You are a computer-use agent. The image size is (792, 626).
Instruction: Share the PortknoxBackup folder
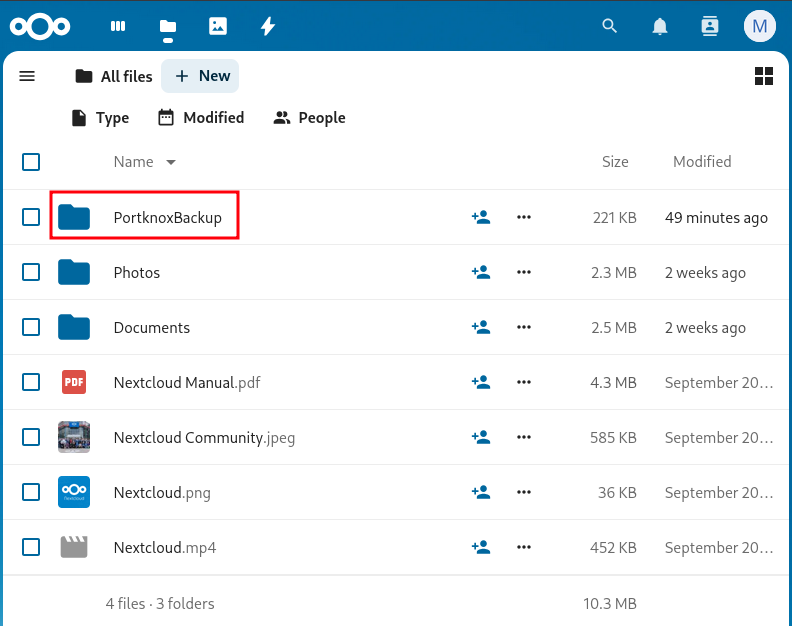coord(481,217)
